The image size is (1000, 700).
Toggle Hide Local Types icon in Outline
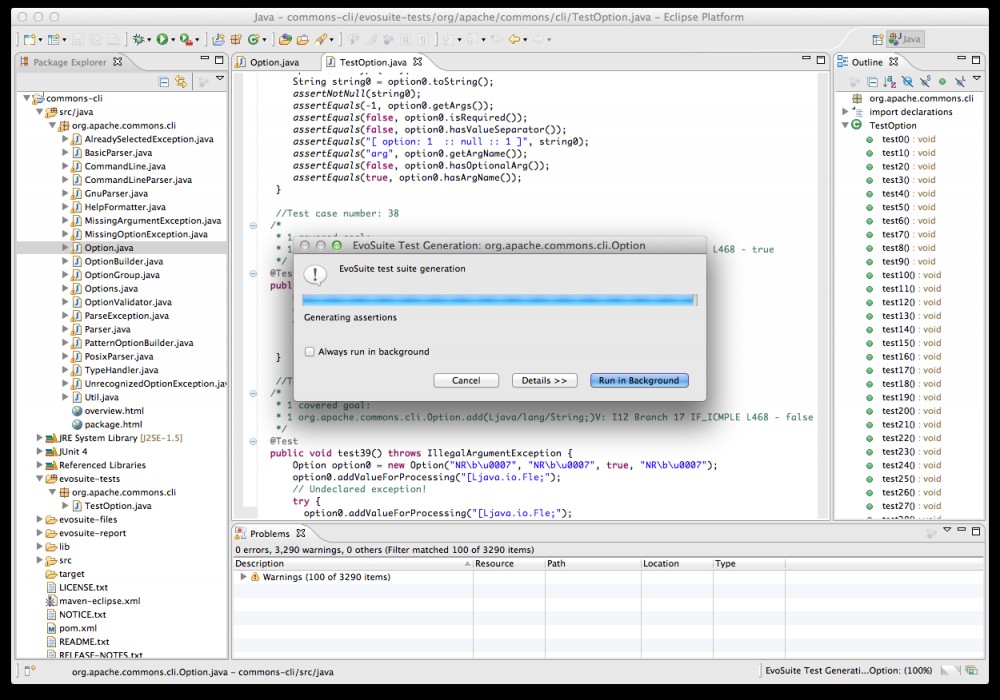[958, 82]
